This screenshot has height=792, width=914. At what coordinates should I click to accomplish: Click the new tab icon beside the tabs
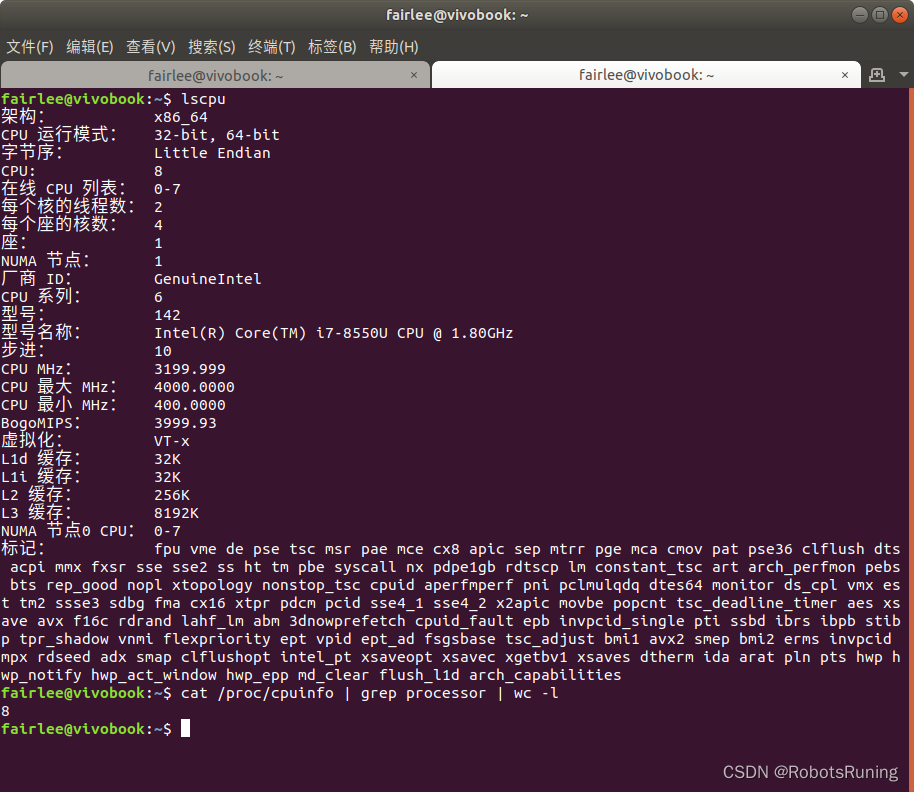coord(877,75)
